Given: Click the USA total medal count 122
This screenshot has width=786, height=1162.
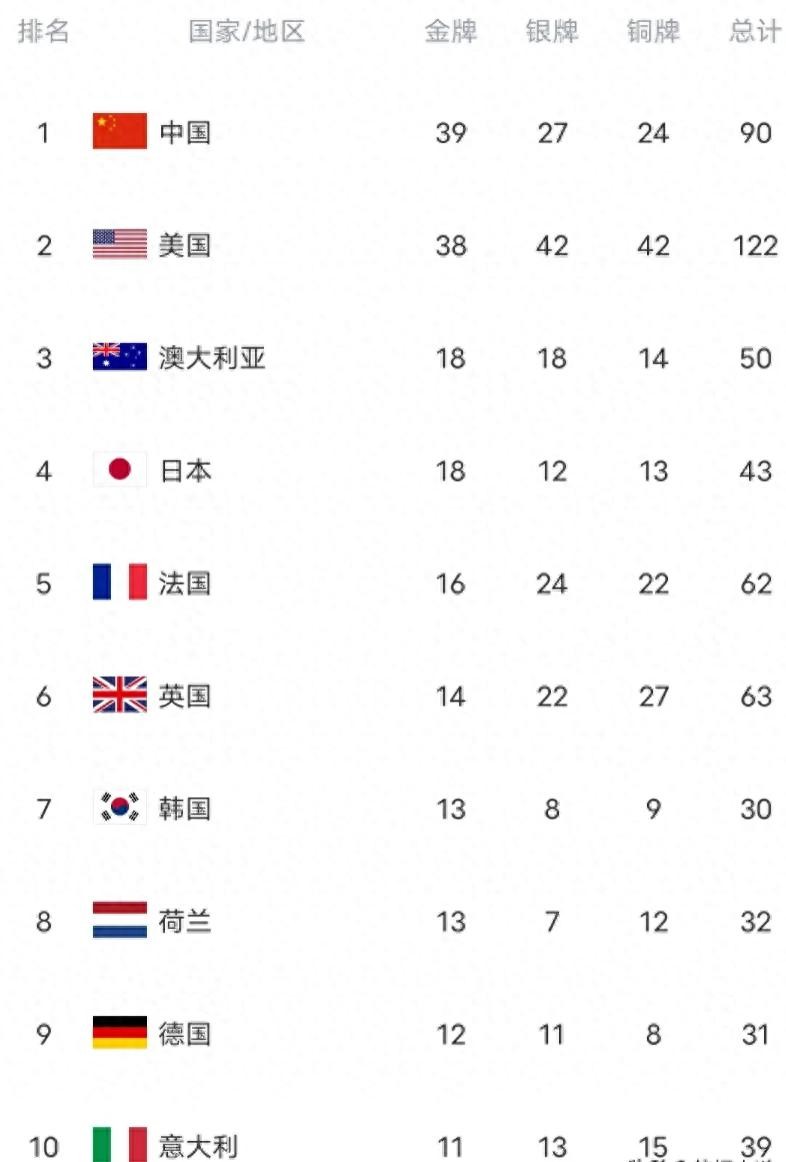Looking at the screenshot, I should tap(755, 245).
